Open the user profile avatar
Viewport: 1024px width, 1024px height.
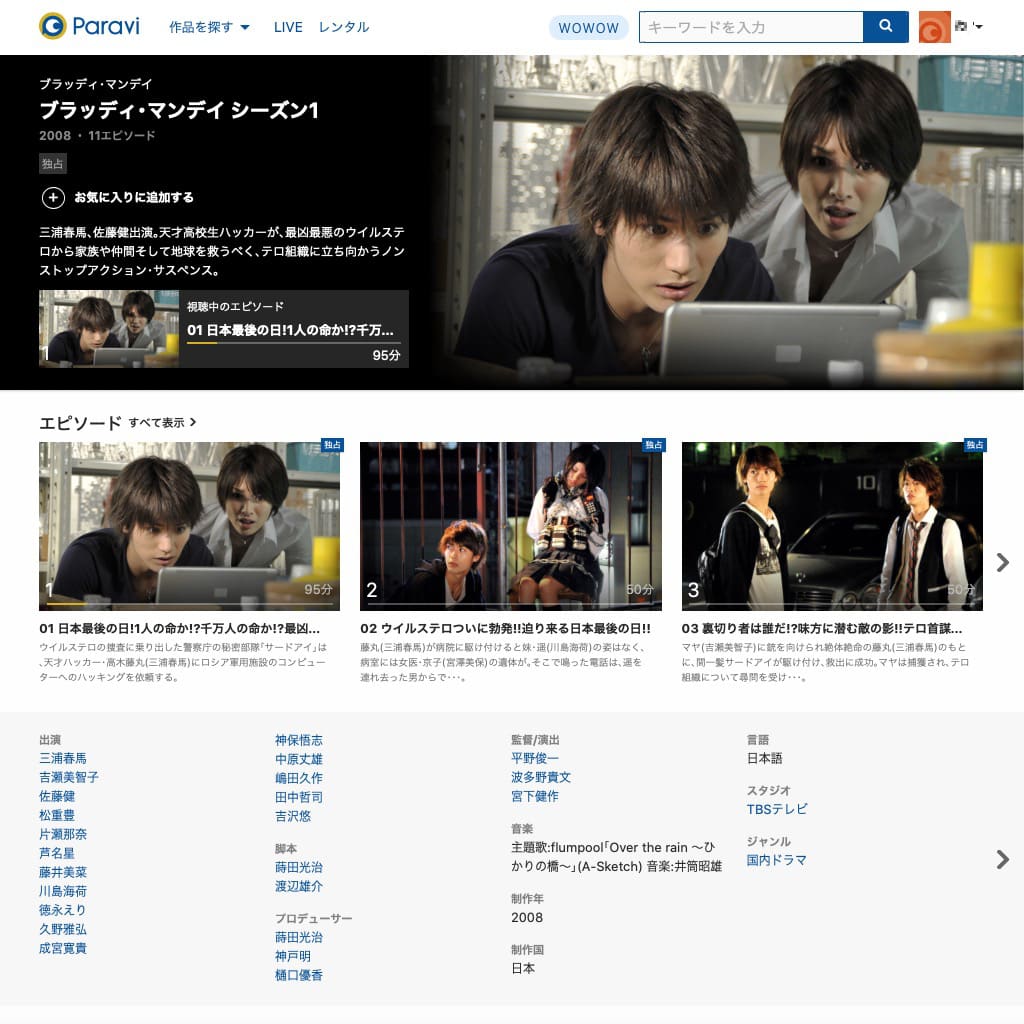pyautogui.click(x=934, y=27)
